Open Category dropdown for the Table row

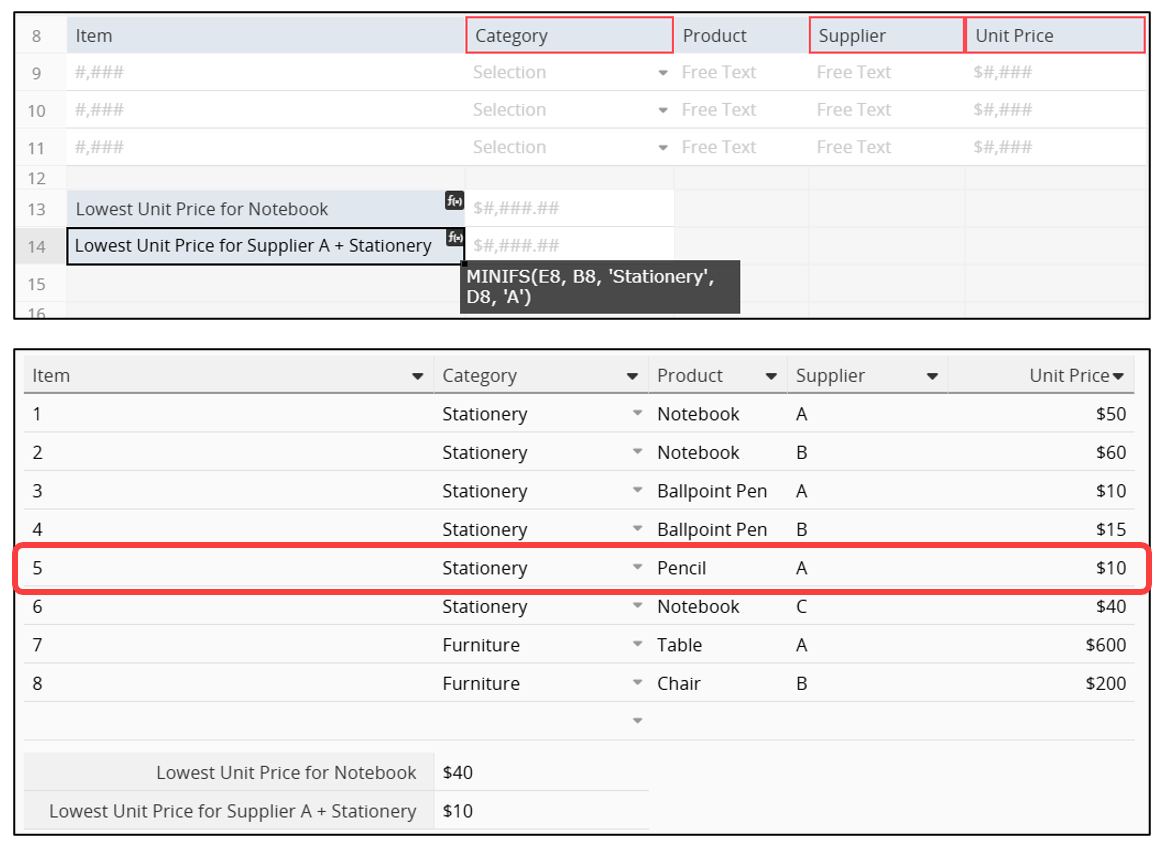click(637, 645)
